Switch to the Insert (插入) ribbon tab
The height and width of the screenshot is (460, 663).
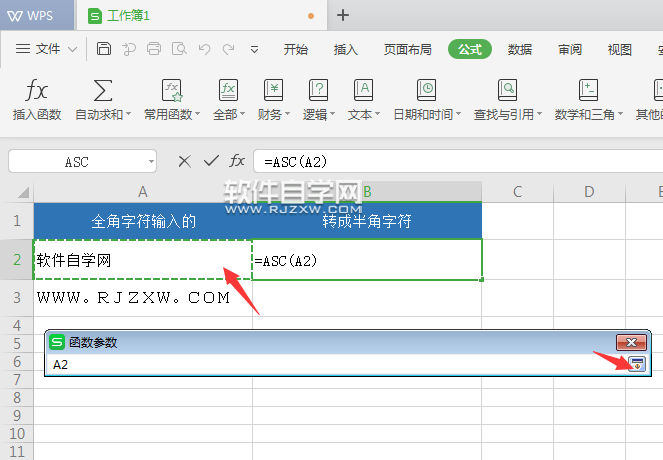(346, 49)
